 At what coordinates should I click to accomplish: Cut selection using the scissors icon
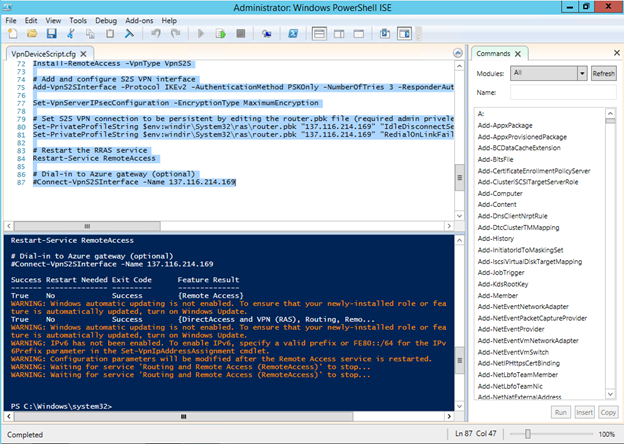click(x=71, y=34)
